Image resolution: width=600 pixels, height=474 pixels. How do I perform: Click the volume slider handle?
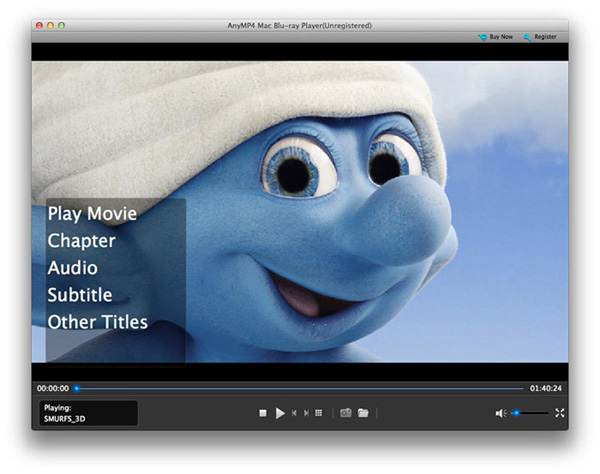(x=516, y=413)
